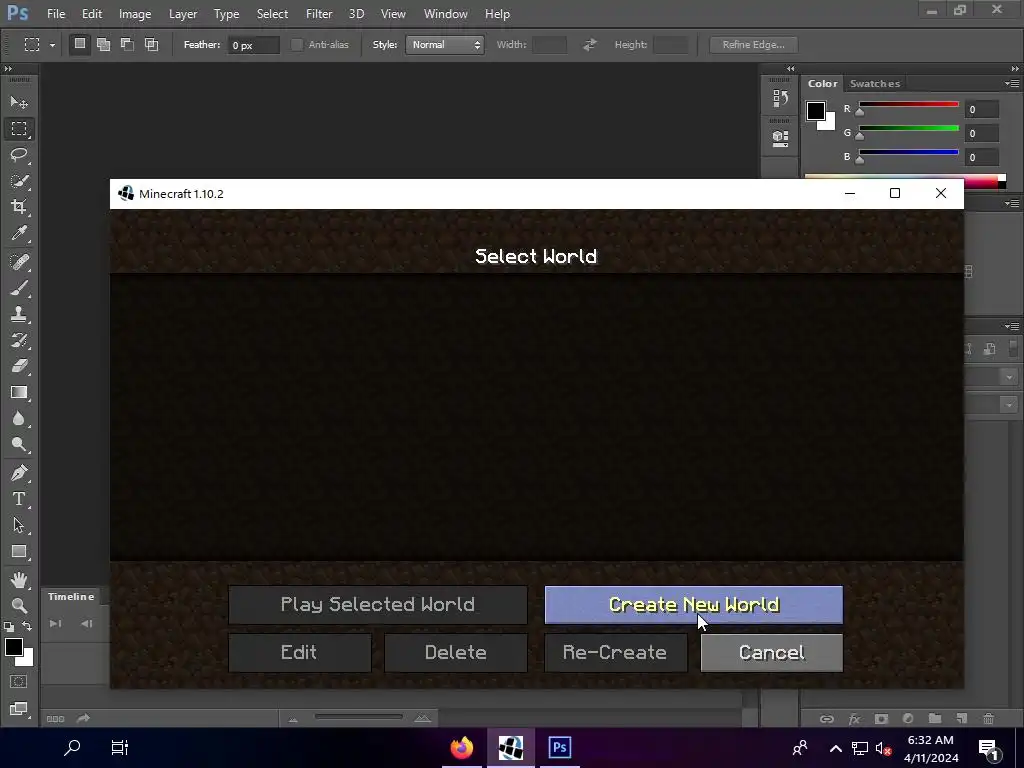Click the layer styles fx icon
The width and height of the screenshot is (1024, 768).
pyautogui.click(x=854, y=719)
